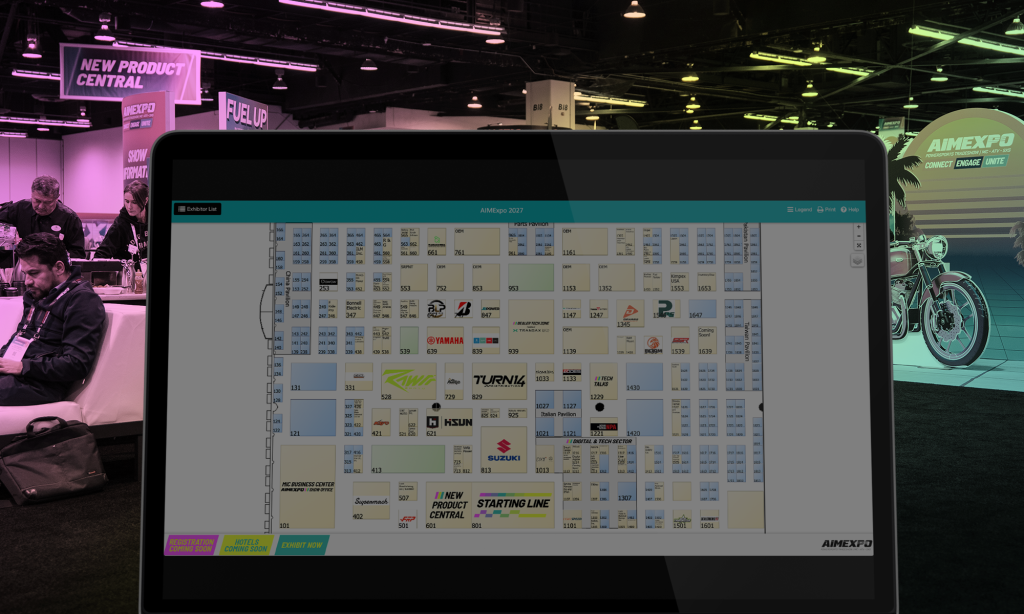1024x614 pixels.
Task: Select the BLP logo booth
Action: [x=436, y=309]
